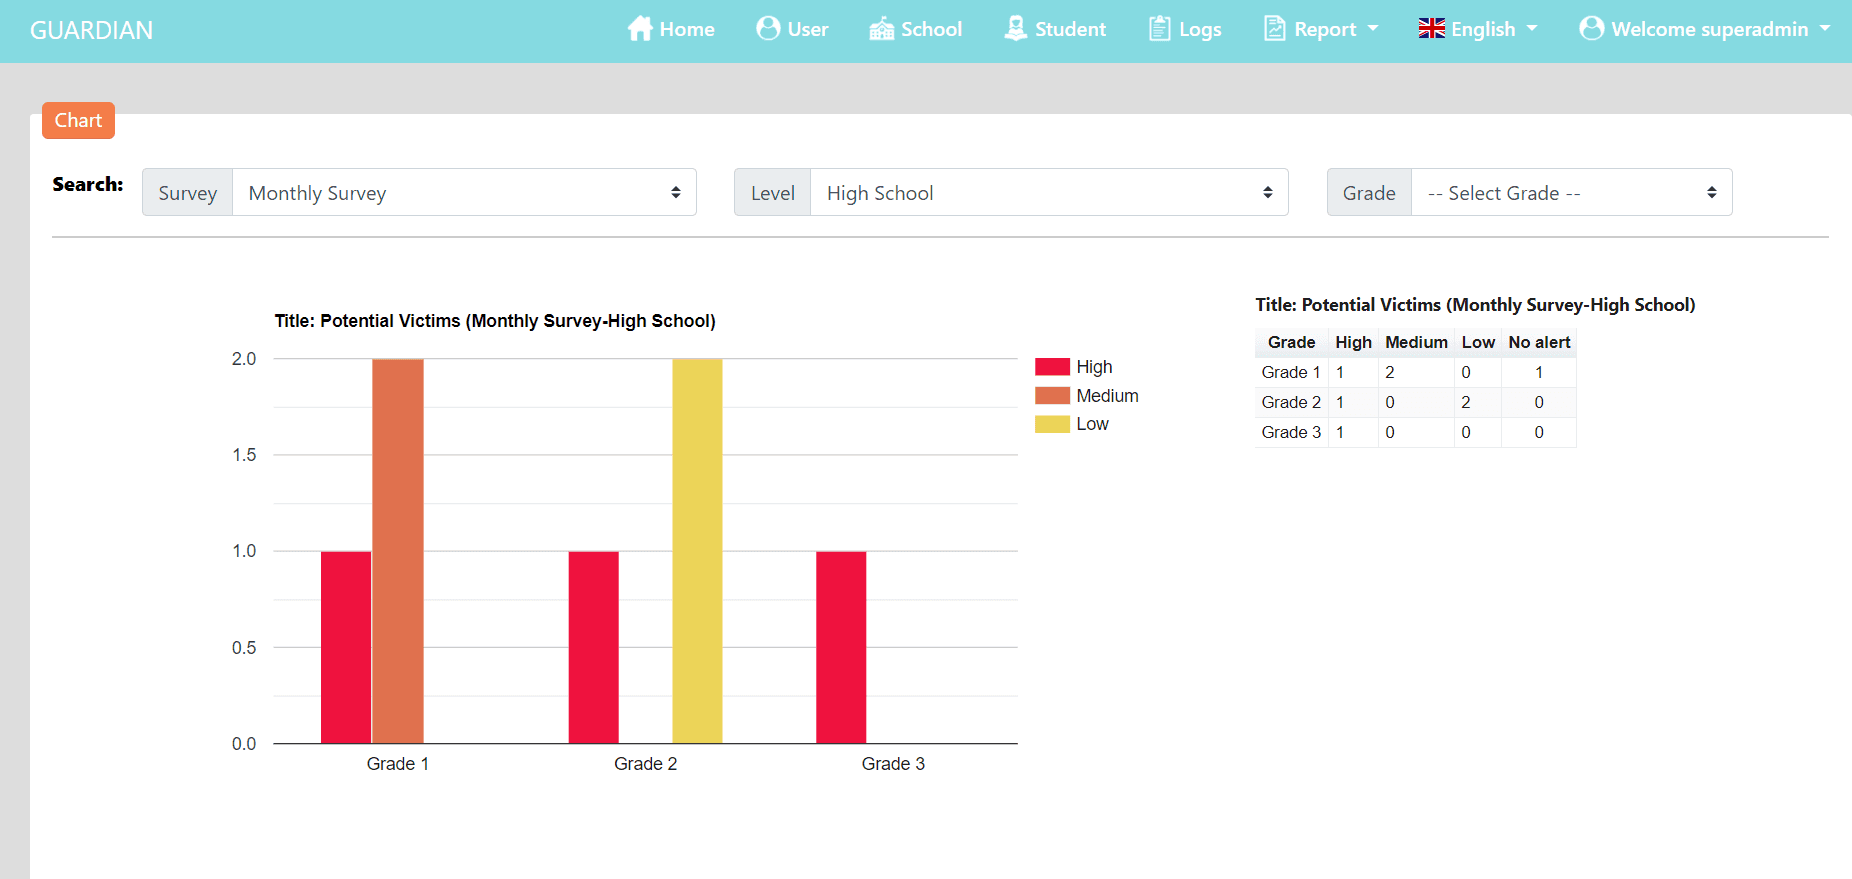Click the Grade 2 yellow Low bar
The height and width of the screenshot is (879, 1852).
(x=697, y=551)
